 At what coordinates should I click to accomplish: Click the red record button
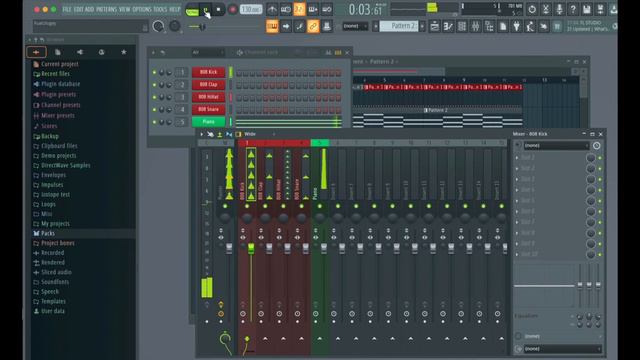click(233, 9)
